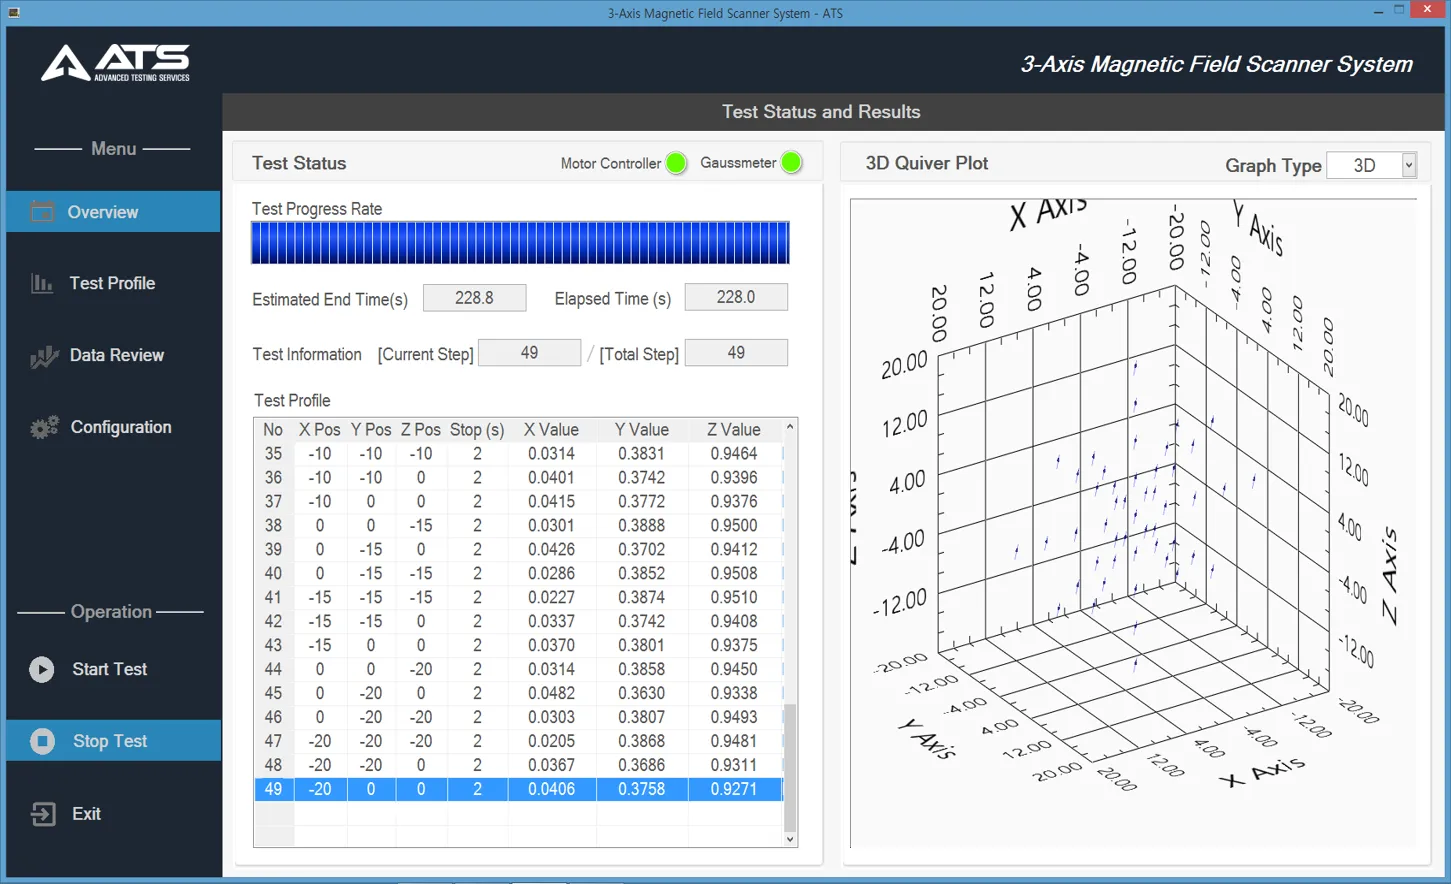This screenshot has width=1451, height=884.
Task: Click the X Pos column header
Action: [x=320, y=430]
